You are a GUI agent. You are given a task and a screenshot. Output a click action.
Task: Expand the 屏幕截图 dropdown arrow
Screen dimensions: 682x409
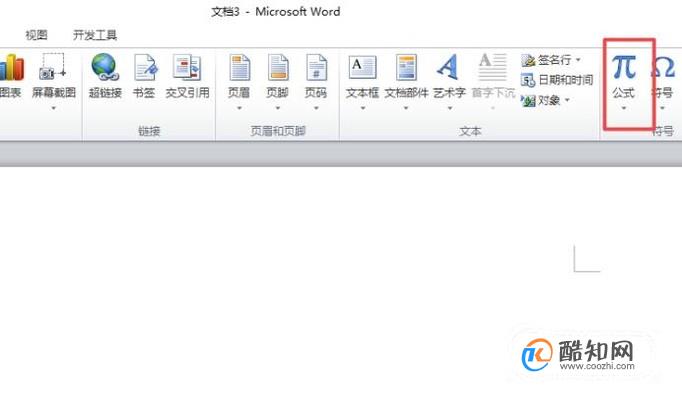pyautogui.click(x=53, y=107)
